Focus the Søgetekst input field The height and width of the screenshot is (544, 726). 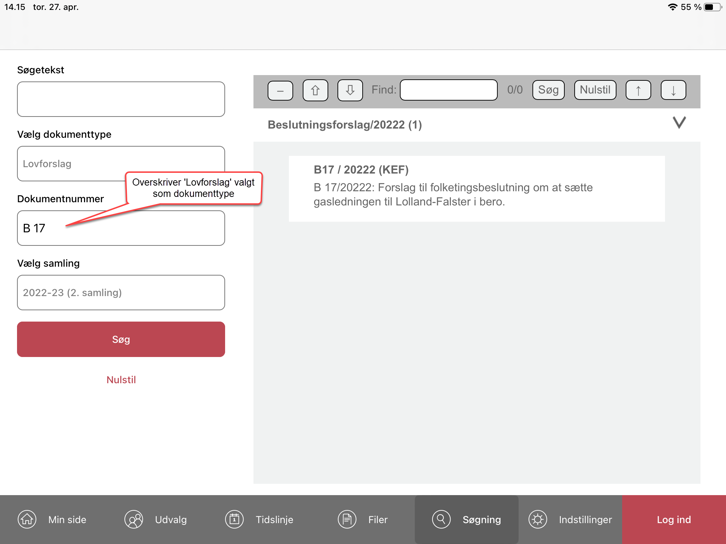click(x=121, y=99)
